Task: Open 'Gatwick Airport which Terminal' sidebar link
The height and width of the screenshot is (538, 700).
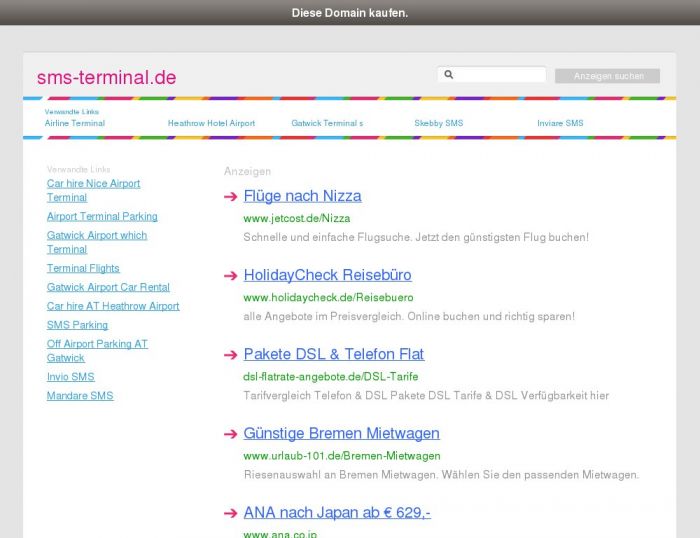Action: coord(97,242)
